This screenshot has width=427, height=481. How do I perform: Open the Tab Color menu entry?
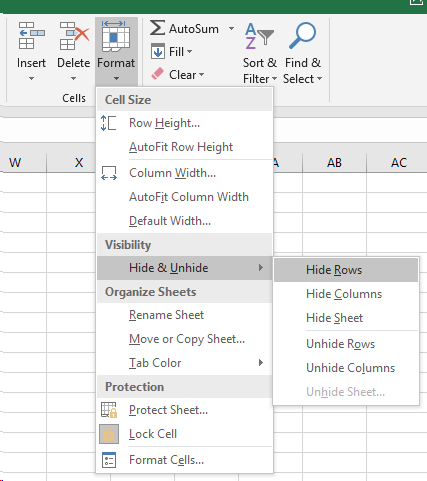click(185, 363)
